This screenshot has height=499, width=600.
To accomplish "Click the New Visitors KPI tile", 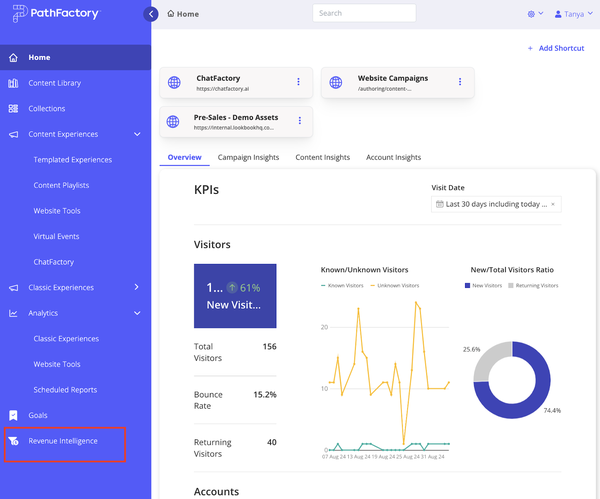I will click(x=235, y=296).
